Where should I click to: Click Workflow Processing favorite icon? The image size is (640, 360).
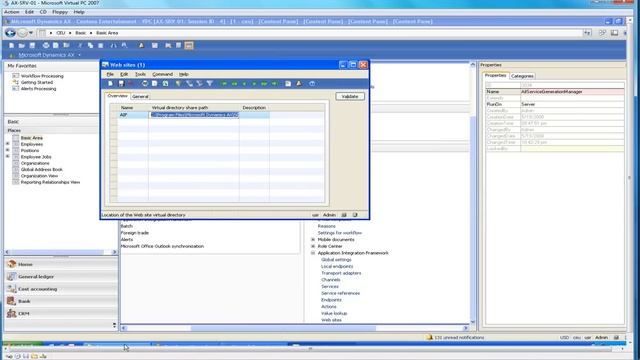point(16,76)
